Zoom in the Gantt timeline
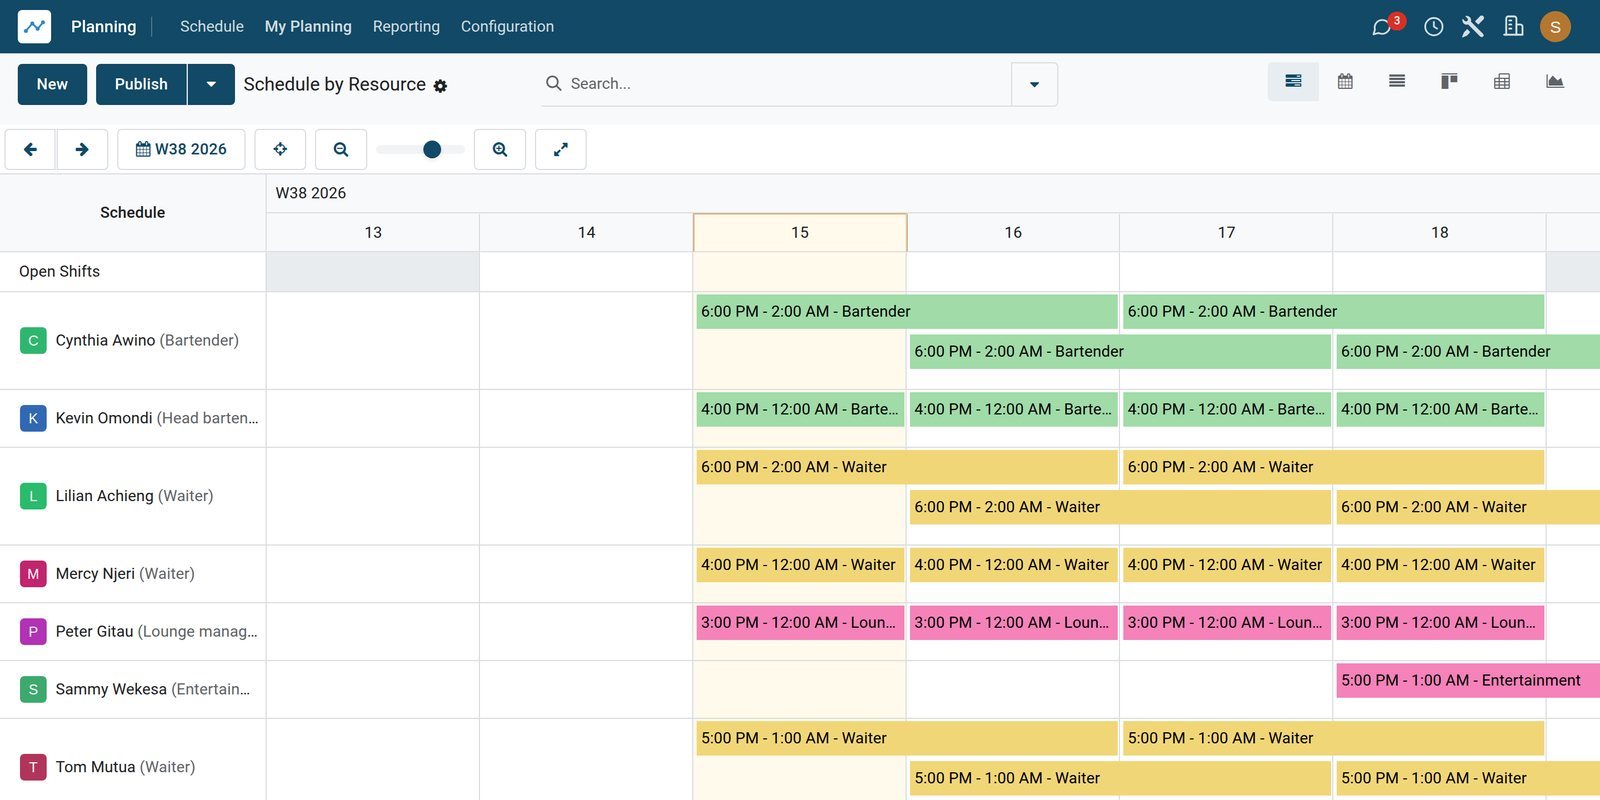Image resolution: width=1600 pixels, height=800 pixels. point(500,149)
